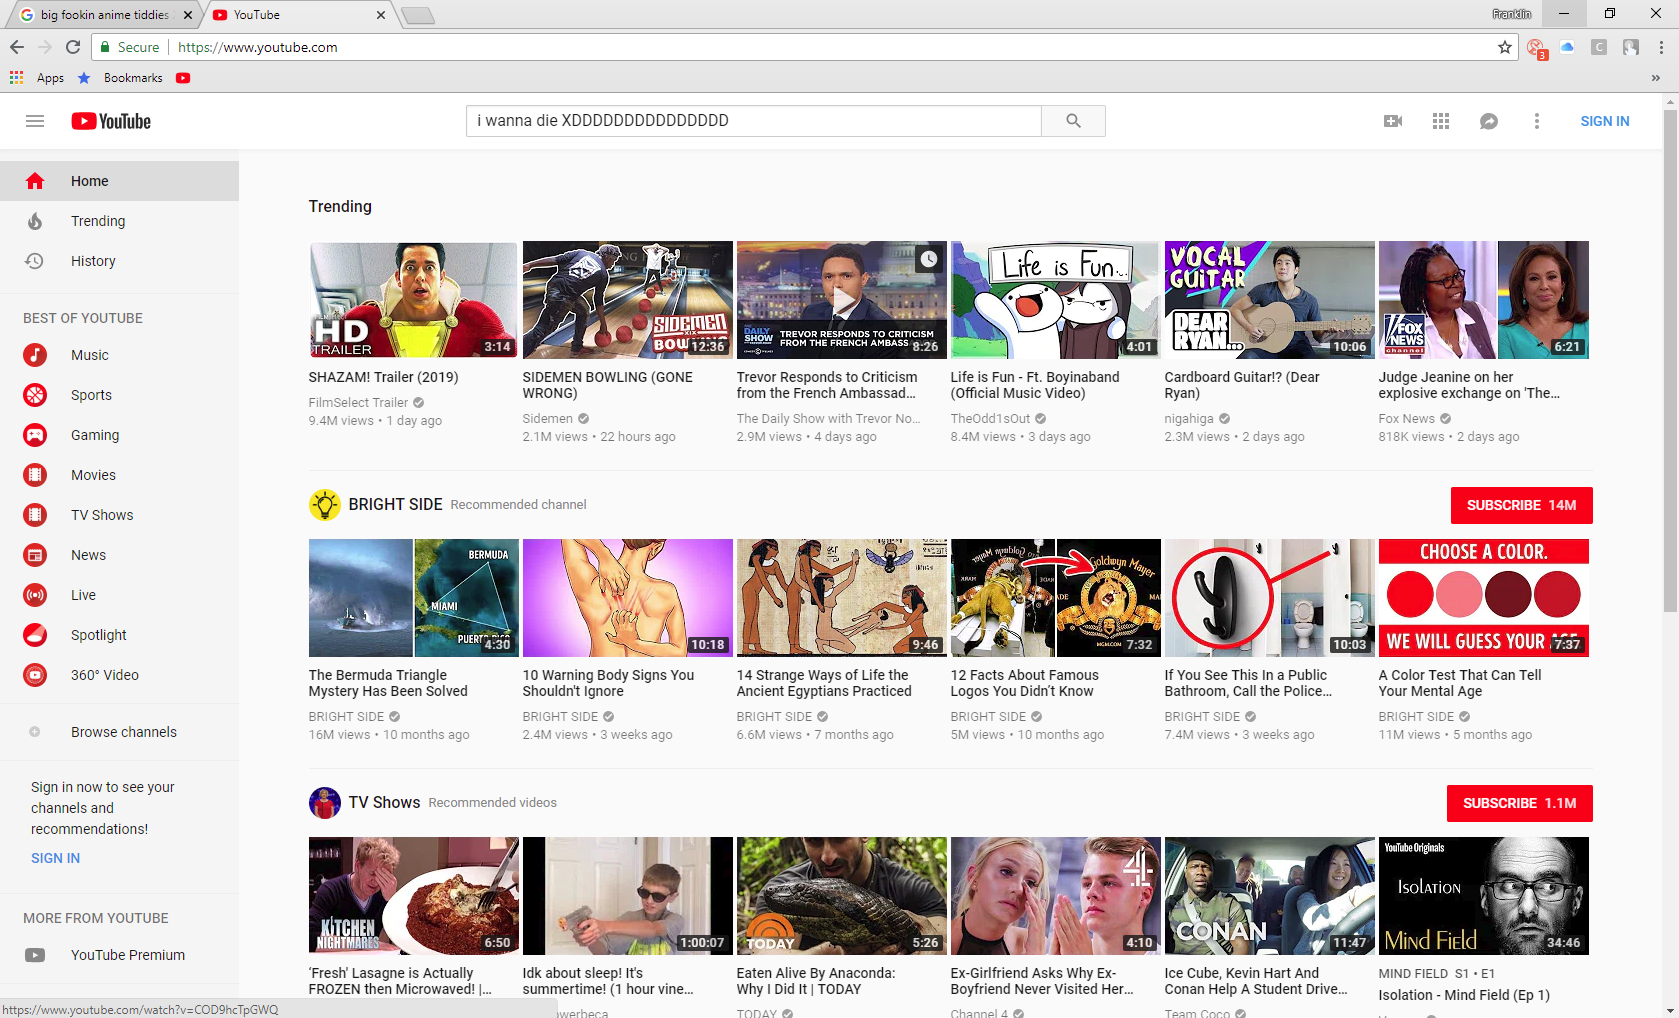Play the SIDEMEN BOWLING video thumbnail
The image size is (1679, 1018).
point(627,300)
